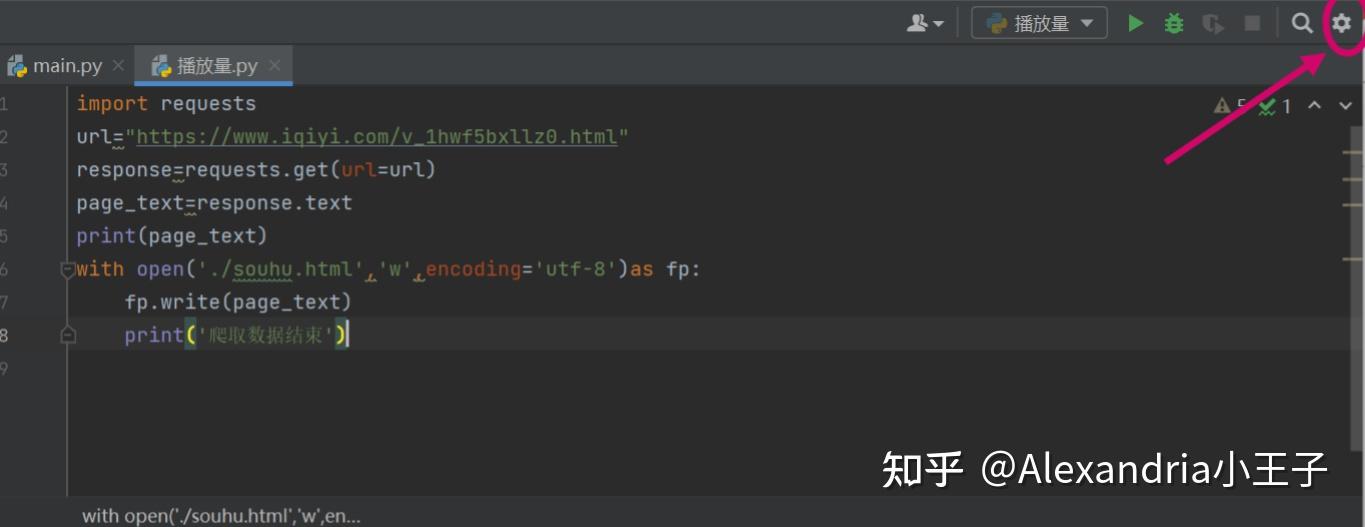Go to previous highlighted error arrow
Image resolution: width=1365 pixels, height=527 pixels.
pos(1314,105)
